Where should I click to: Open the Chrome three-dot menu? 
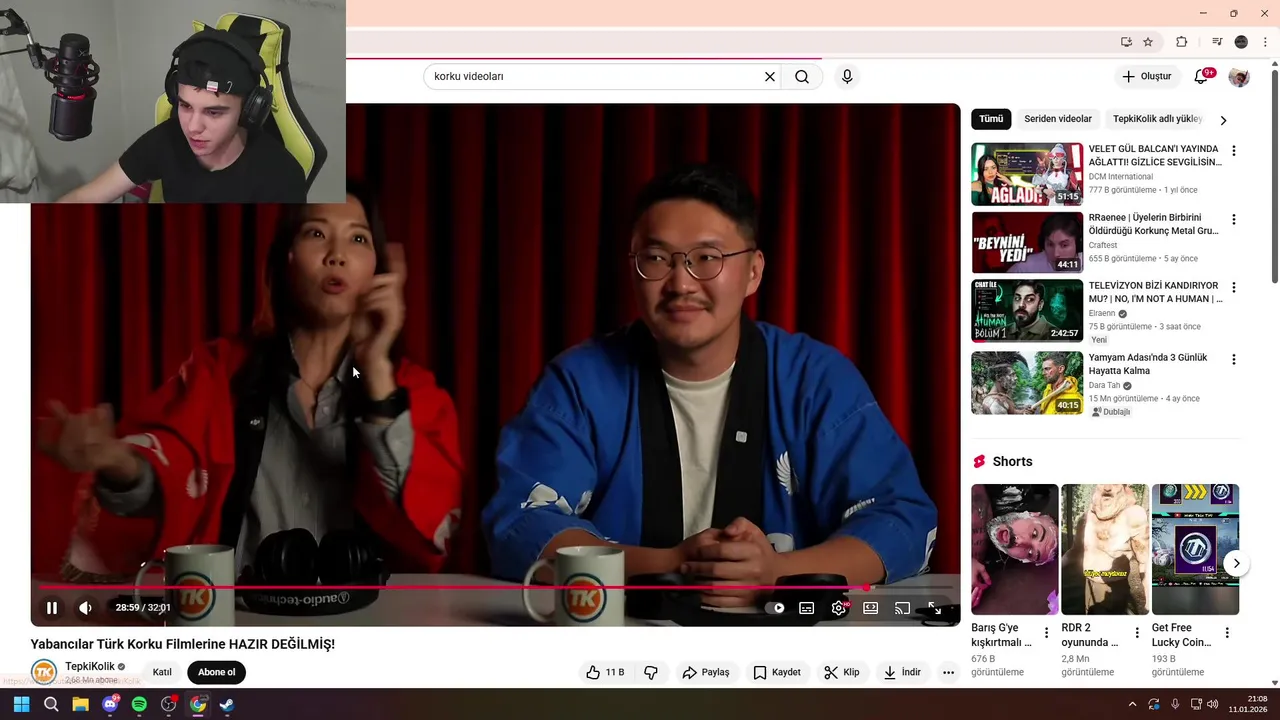[1264, 42]
